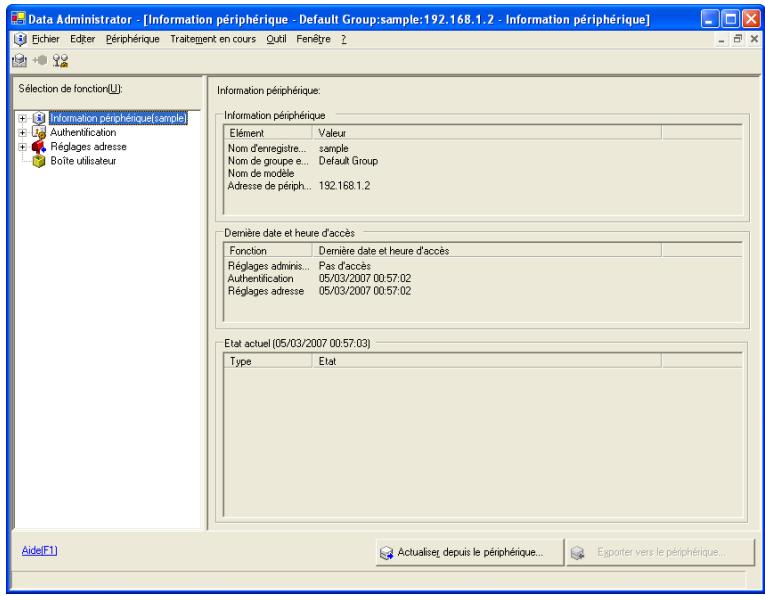Select the Adresse de périph... row
This screenshot has width=765, height=596.
[x=483, y=186]
